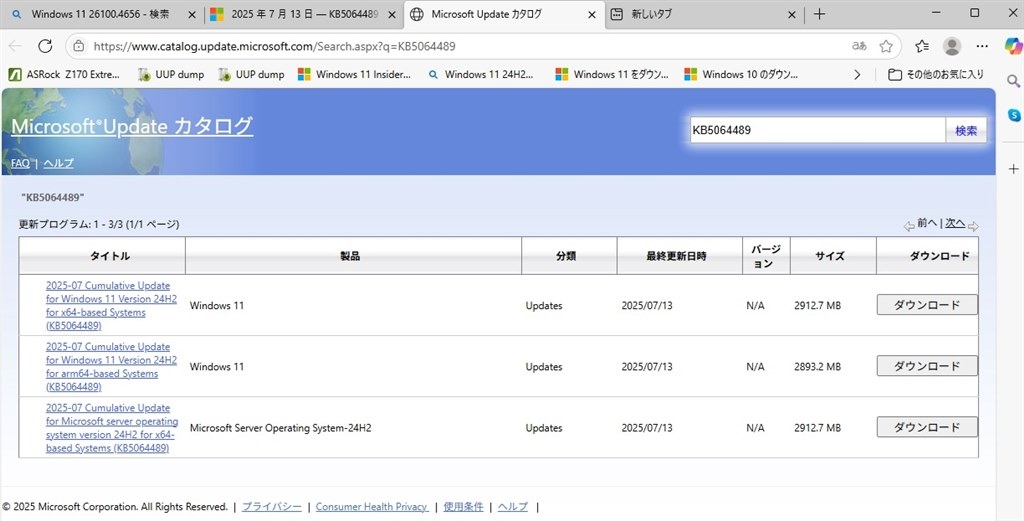Viewport: 1024px width, 521px height.
Task: Open the ヘルプ footer link
Action: [513, 507]
